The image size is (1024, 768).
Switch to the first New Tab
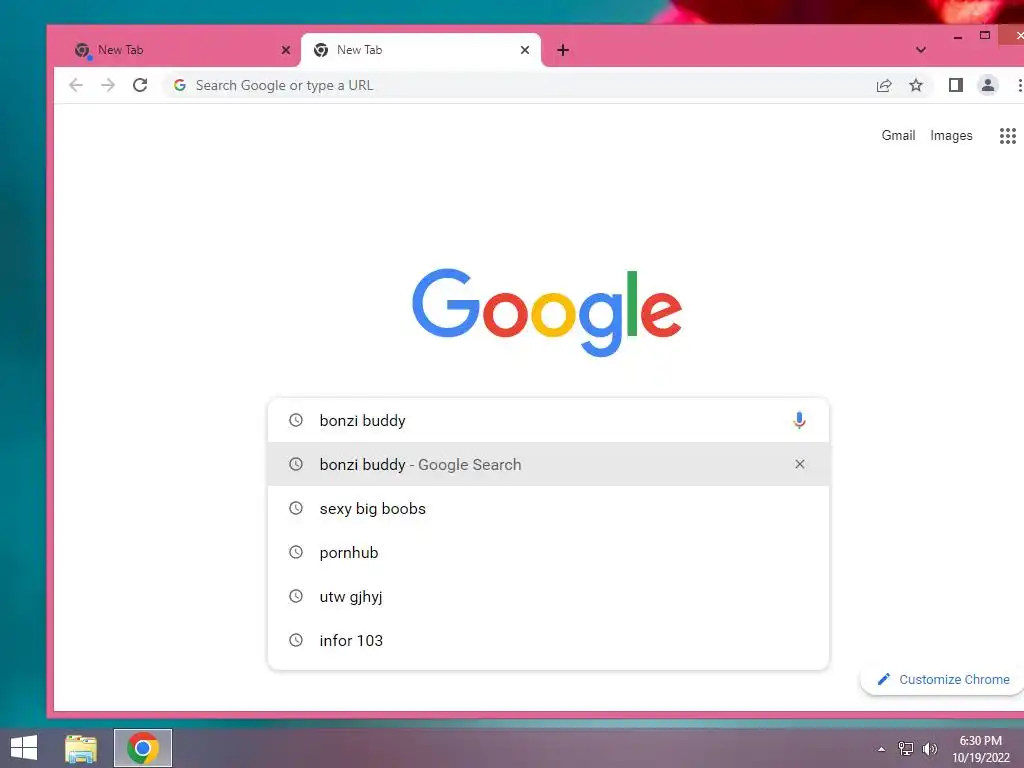[x=176, y=50]
